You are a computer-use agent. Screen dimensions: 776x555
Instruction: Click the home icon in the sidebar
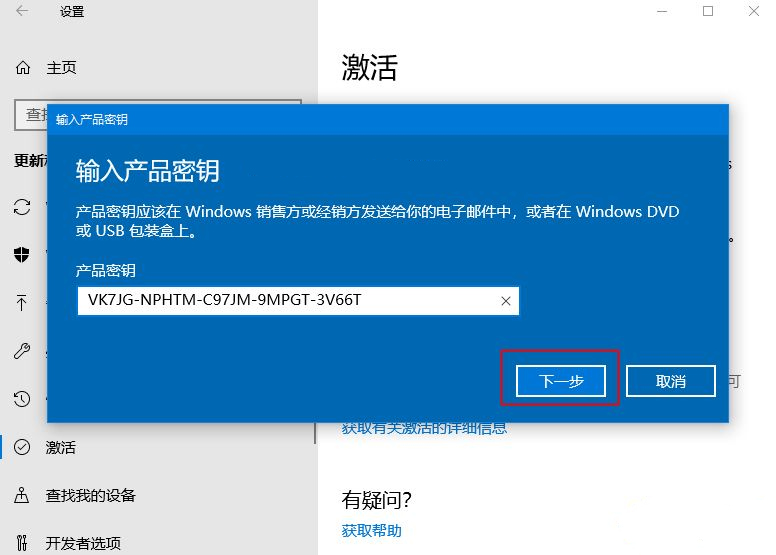point(23,67)
